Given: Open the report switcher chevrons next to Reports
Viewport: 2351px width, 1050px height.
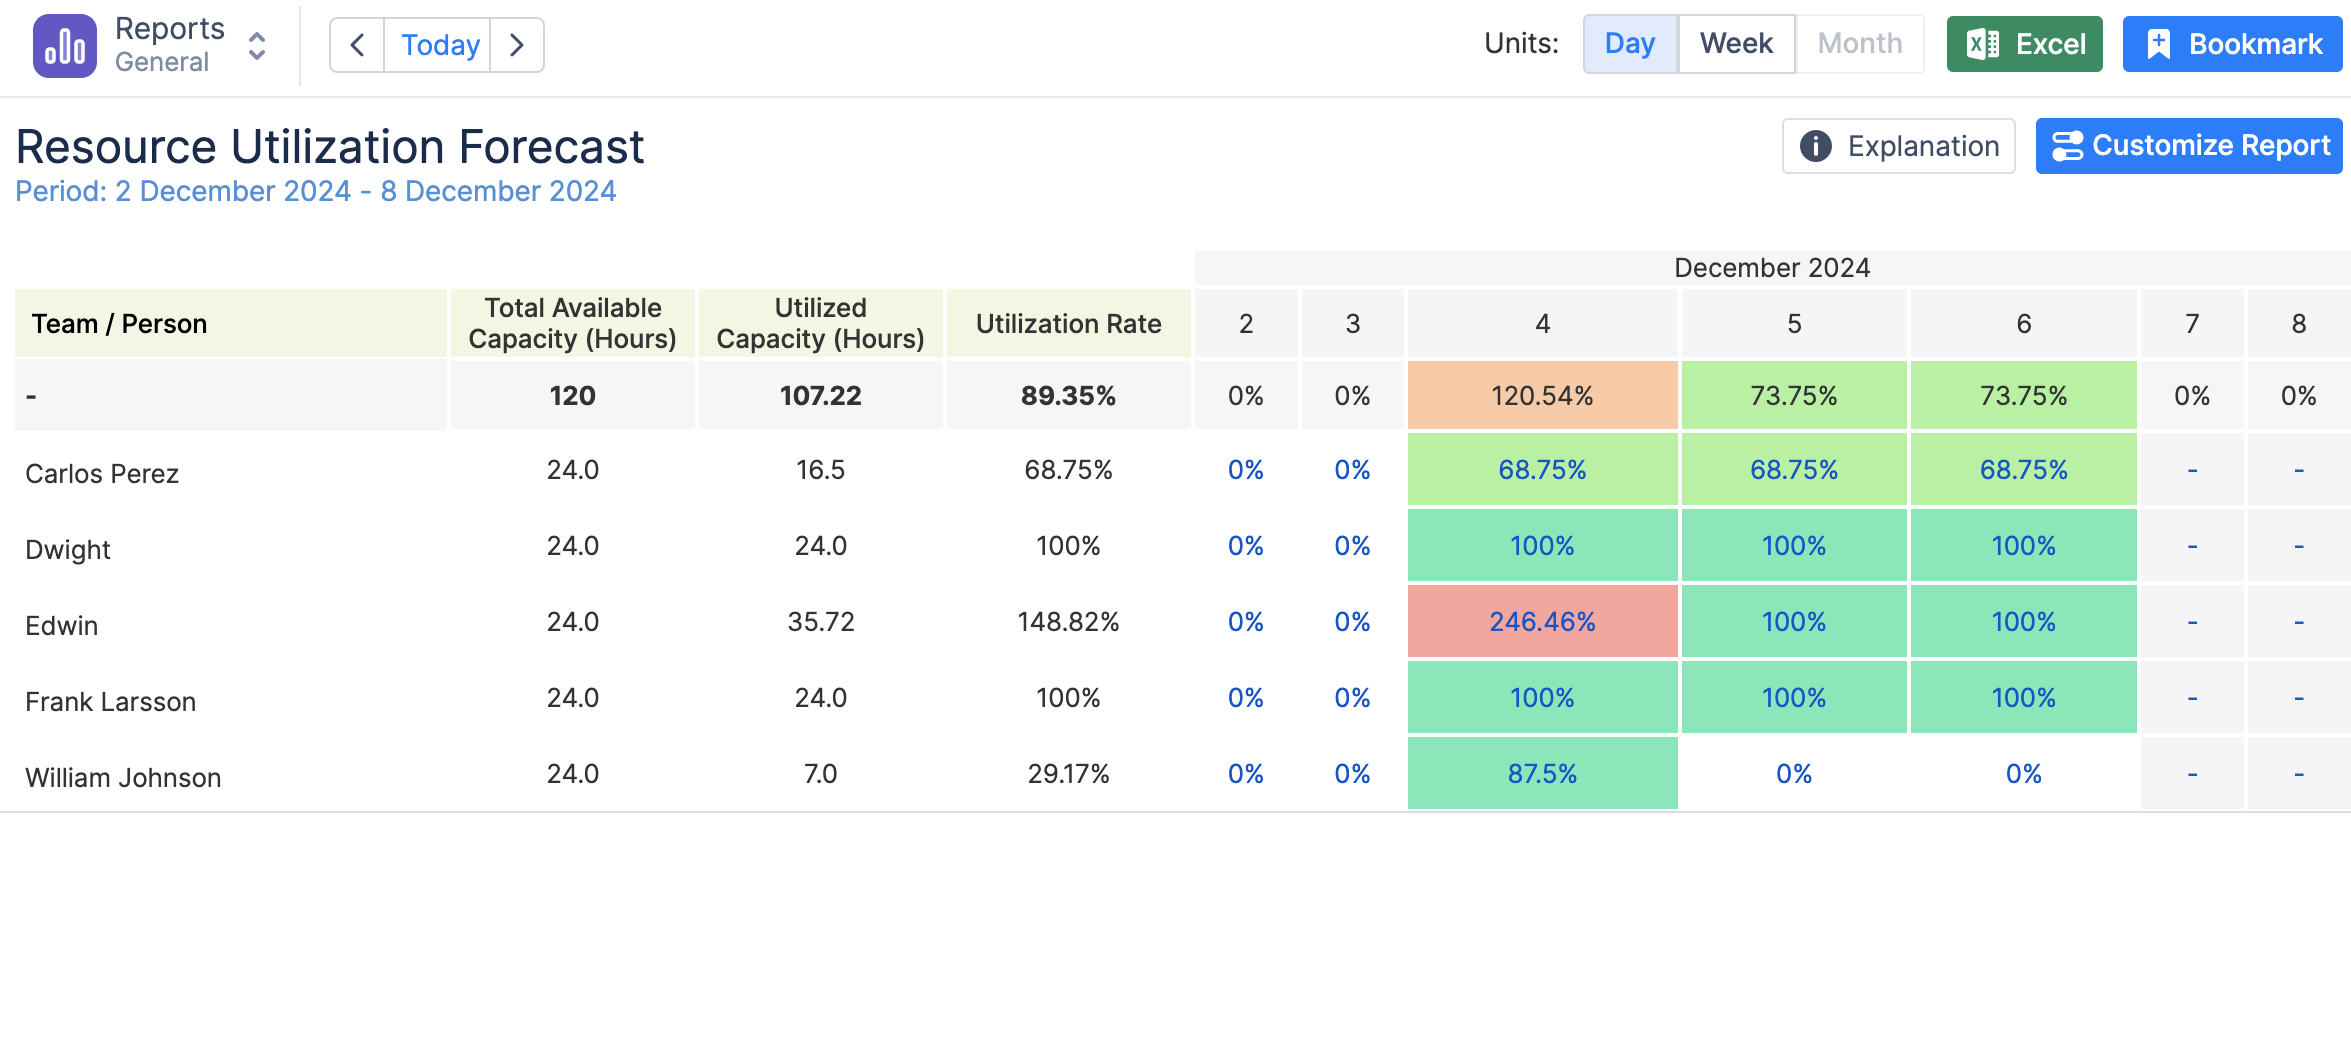Looking at the screenshot, I should coord(256,47).
